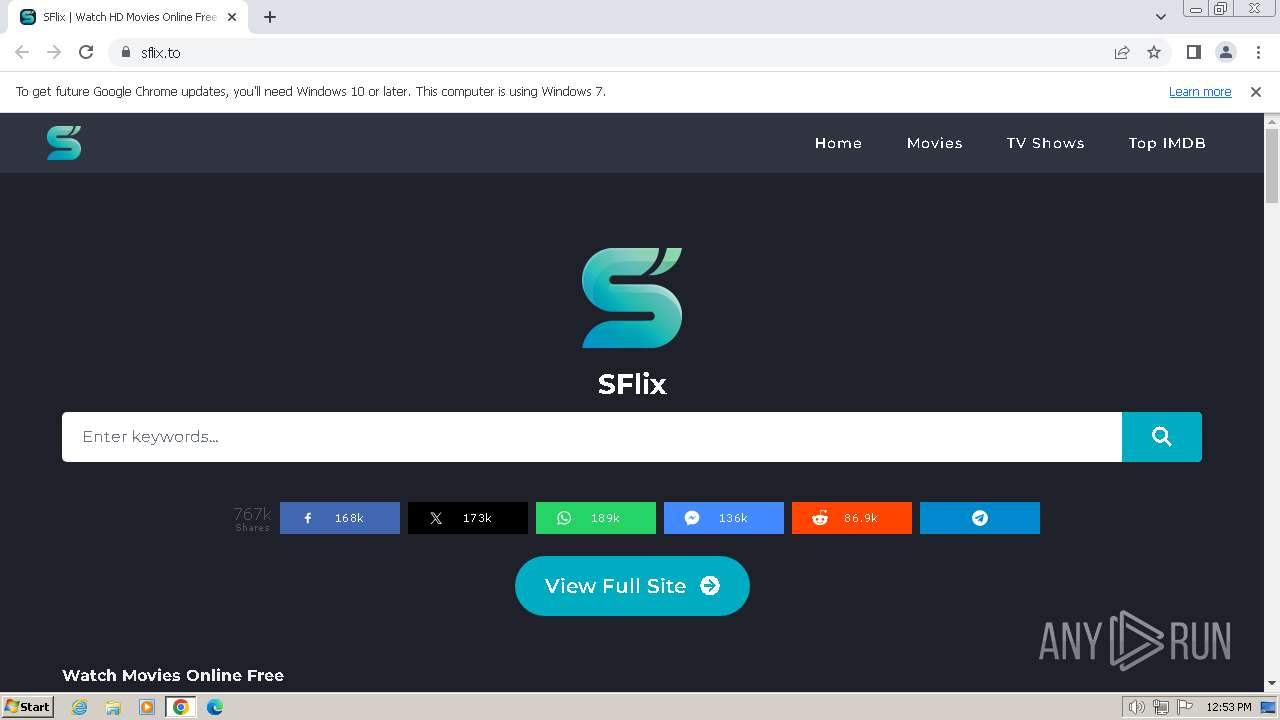Open the Chrome profile avatar
Image resolution: width=1280 pixels, height=720 pixels.
pyautogui.click(x=1225, y=52)
